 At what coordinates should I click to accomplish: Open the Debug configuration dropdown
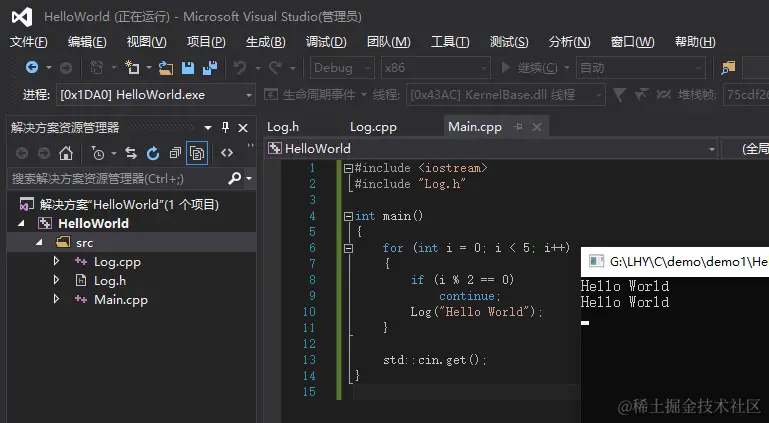click(367, 68)
